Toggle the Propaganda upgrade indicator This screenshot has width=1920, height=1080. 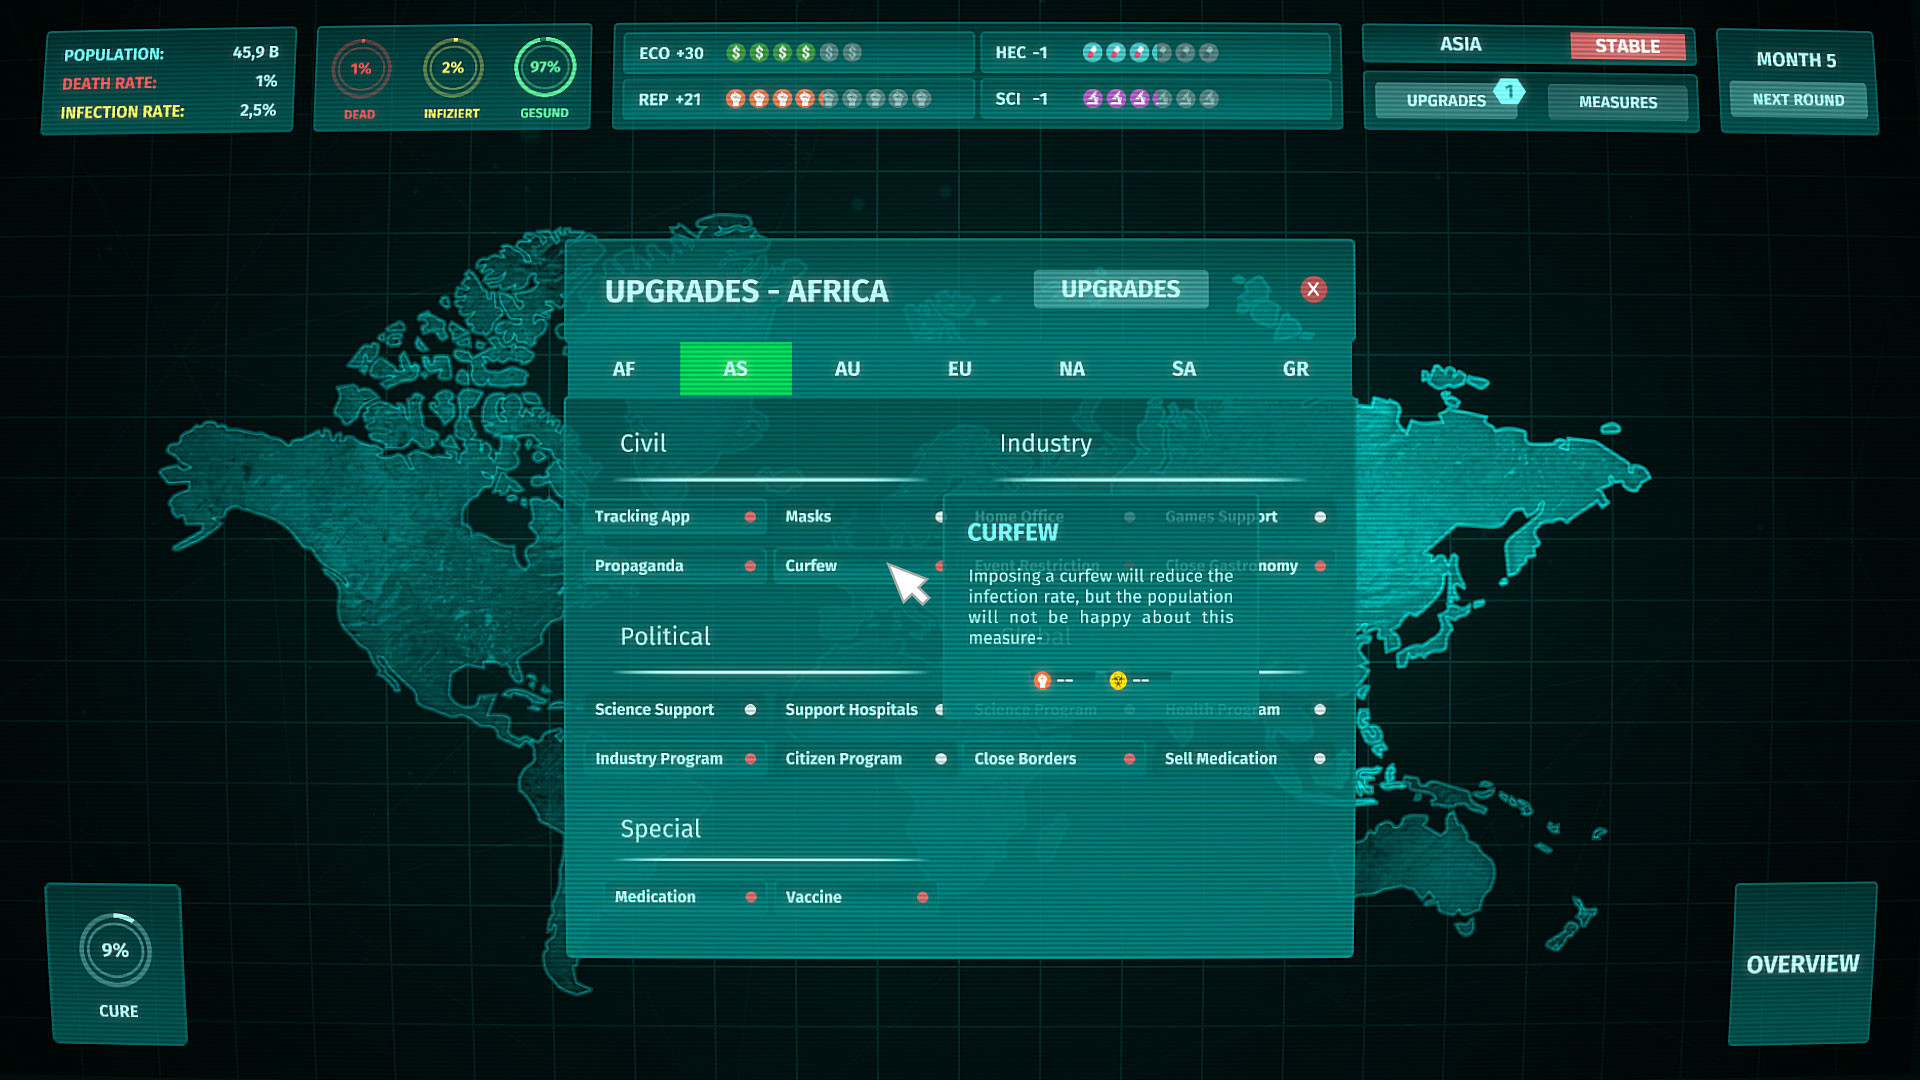750,566
